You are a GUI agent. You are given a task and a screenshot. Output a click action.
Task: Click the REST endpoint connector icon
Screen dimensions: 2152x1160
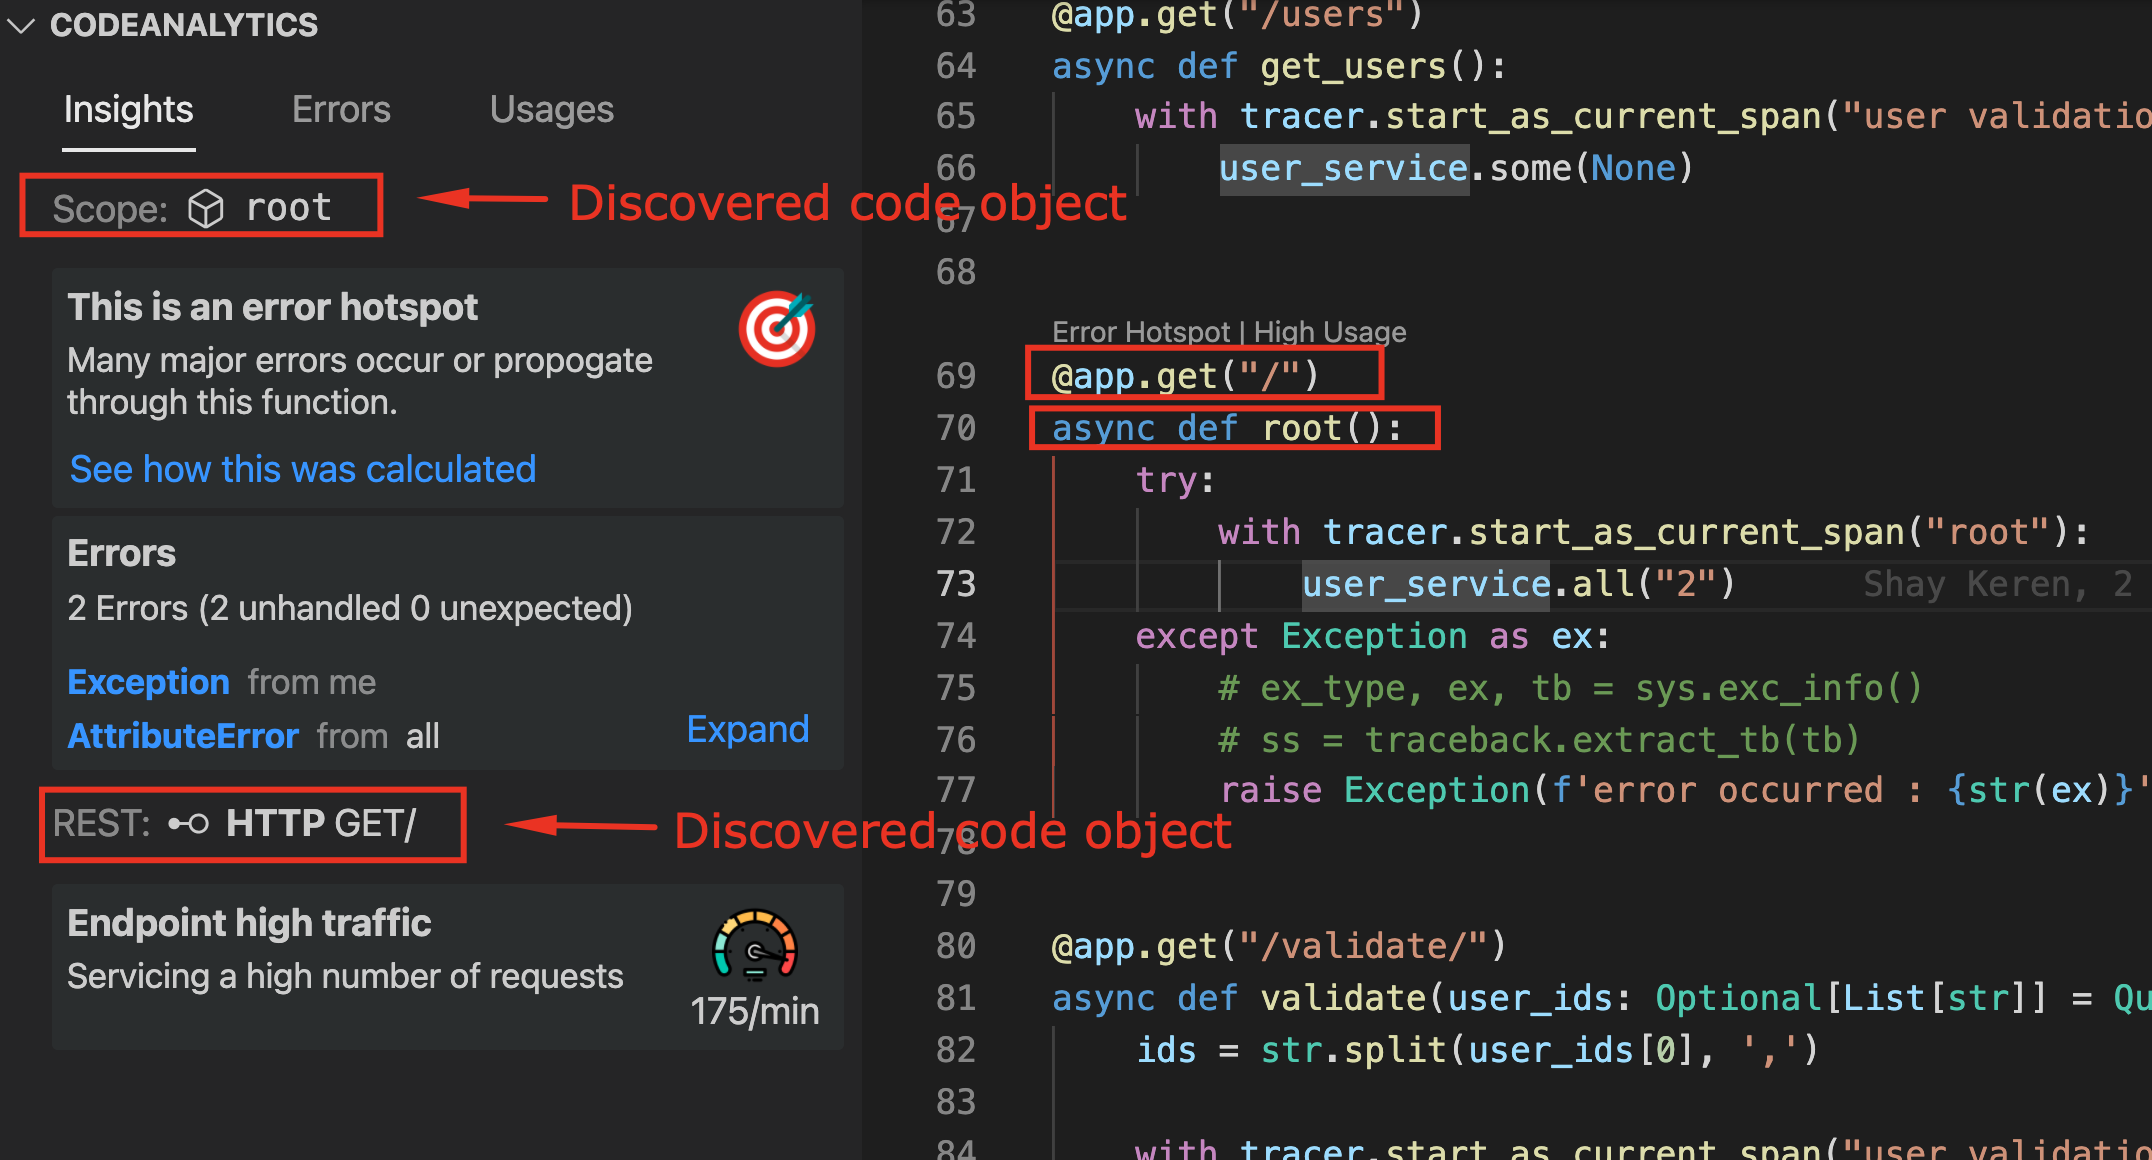[188, 823]
